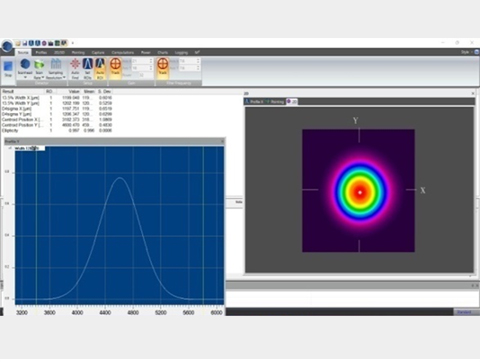Switch to the Profiles ribbon tab
Screen dimensions: 480x362
tap(41, 52)
